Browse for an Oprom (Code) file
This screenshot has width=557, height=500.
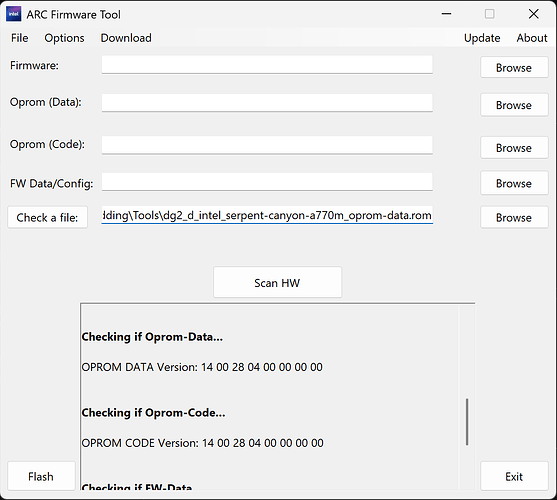[x=514, y=148]
